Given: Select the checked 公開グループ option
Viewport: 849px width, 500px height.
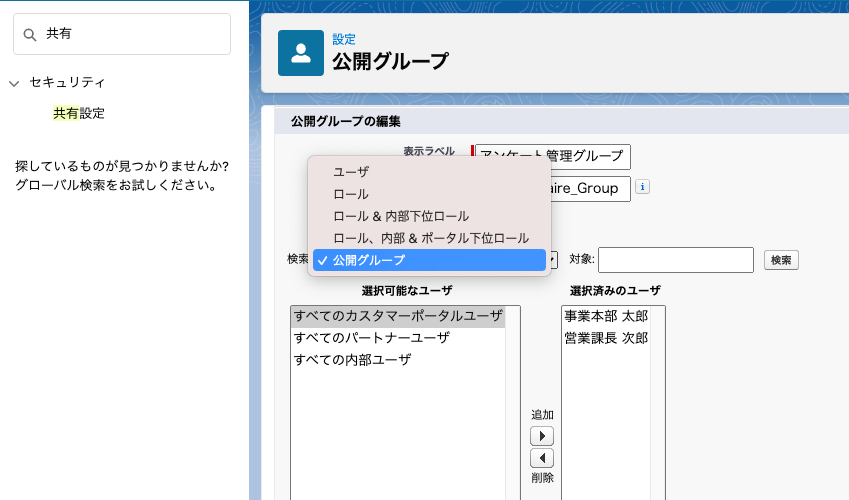Looking at the screenshot, I should [369, 260].
